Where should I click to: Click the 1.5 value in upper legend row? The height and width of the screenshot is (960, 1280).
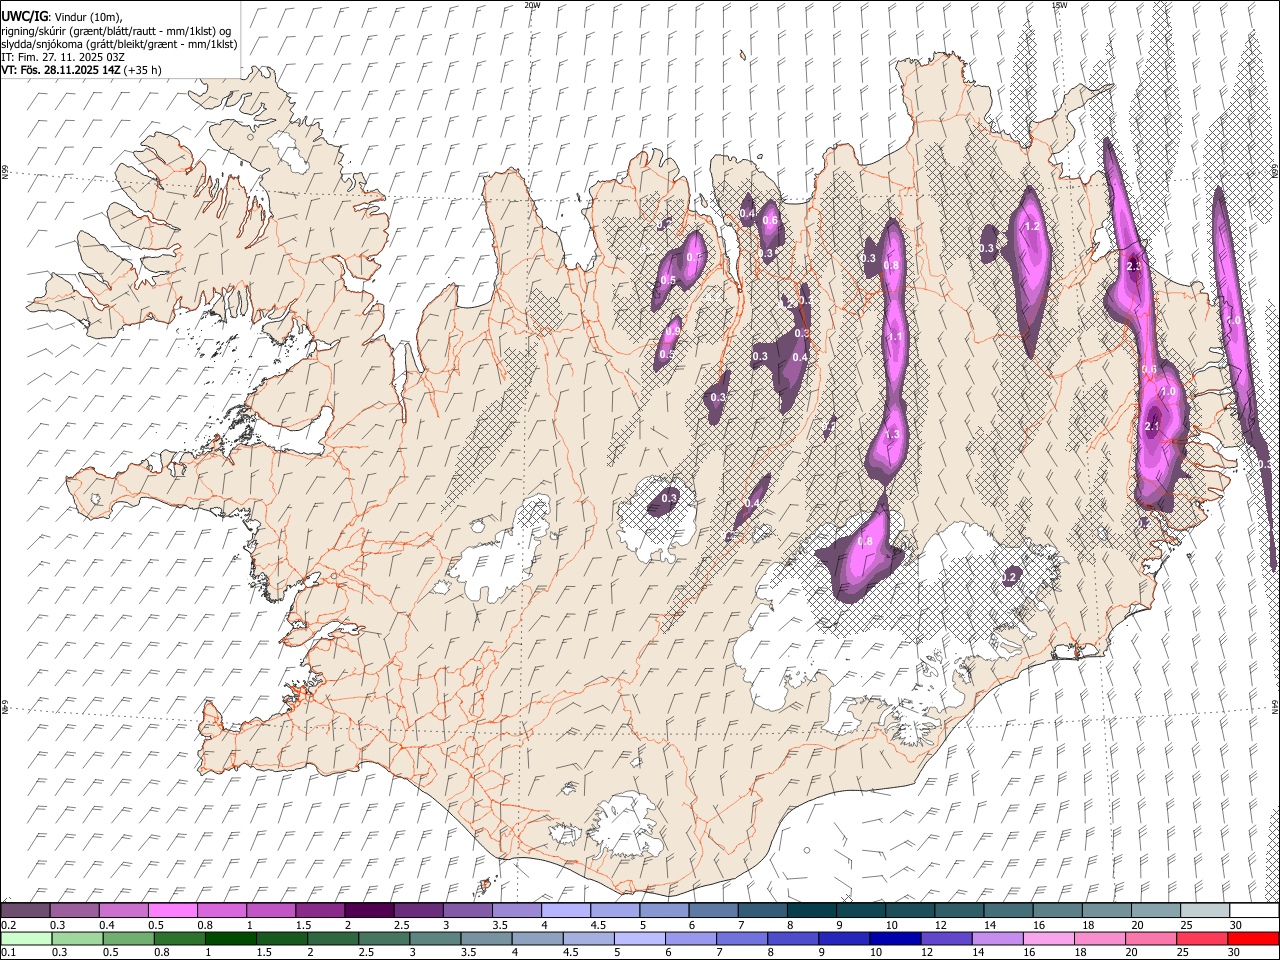[303, 925]
